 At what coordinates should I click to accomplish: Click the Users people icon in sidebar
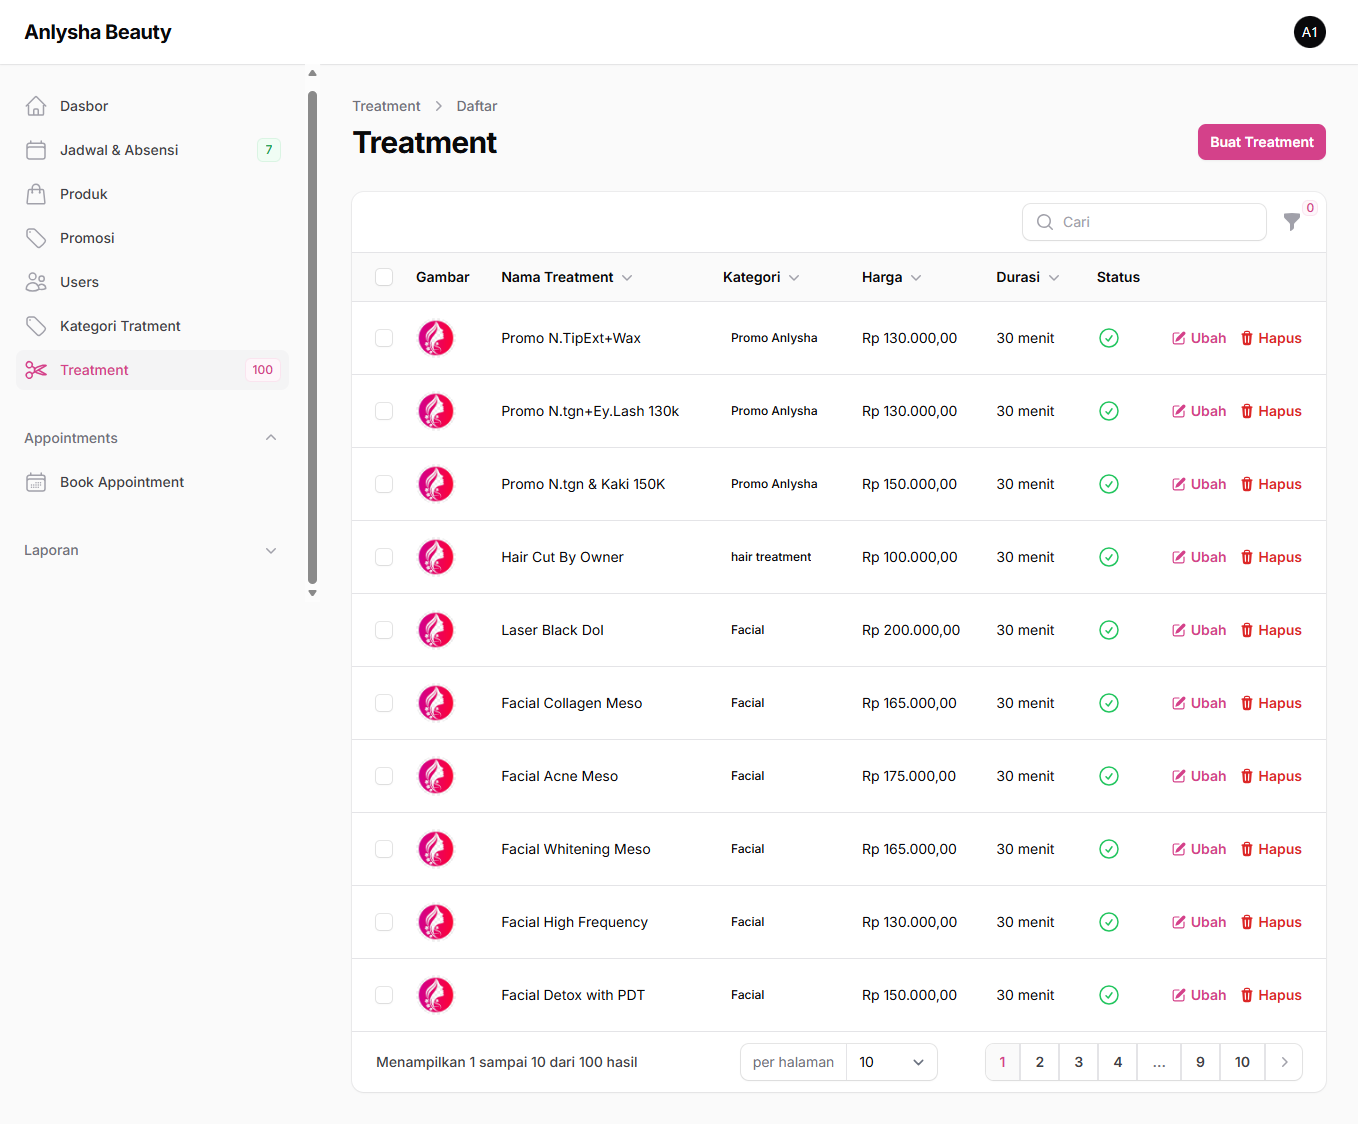coord(36,282)
